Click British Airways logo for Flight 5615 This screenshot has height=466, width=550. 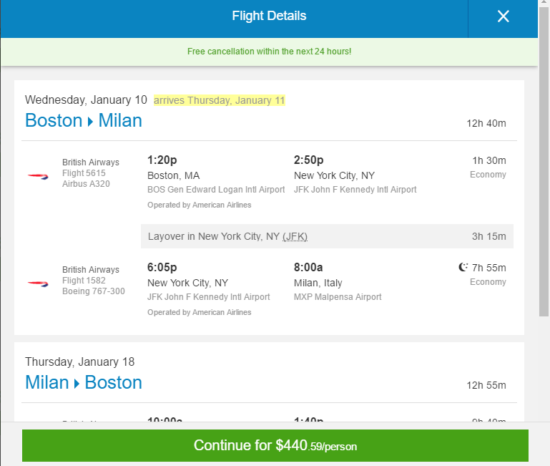(x=38, y=176)
